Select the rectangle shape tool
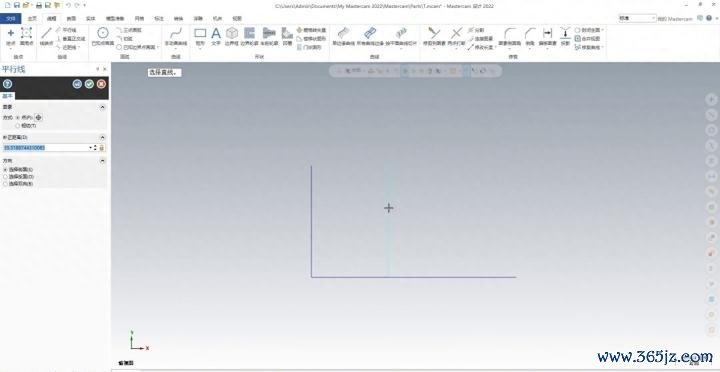The height and width of the screenshot is (372, 720). (x=200, y=36)
